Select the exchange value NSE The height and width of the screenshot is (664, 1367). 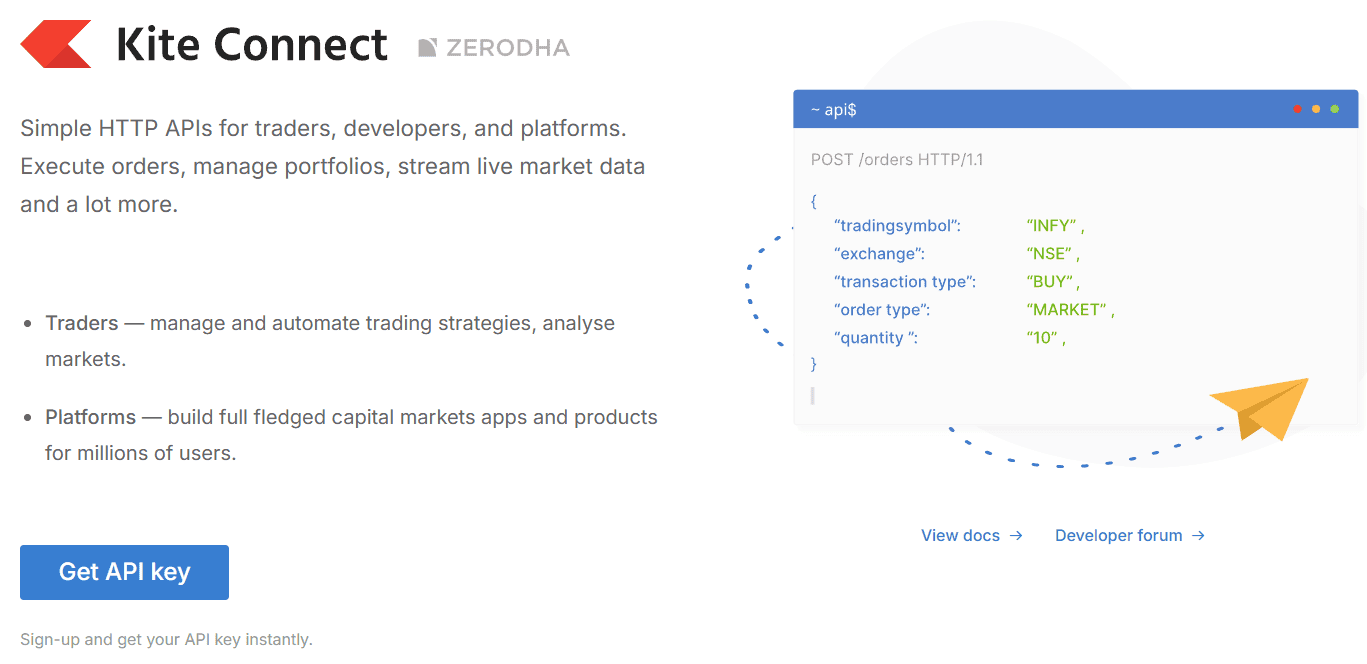point(1049,253)
